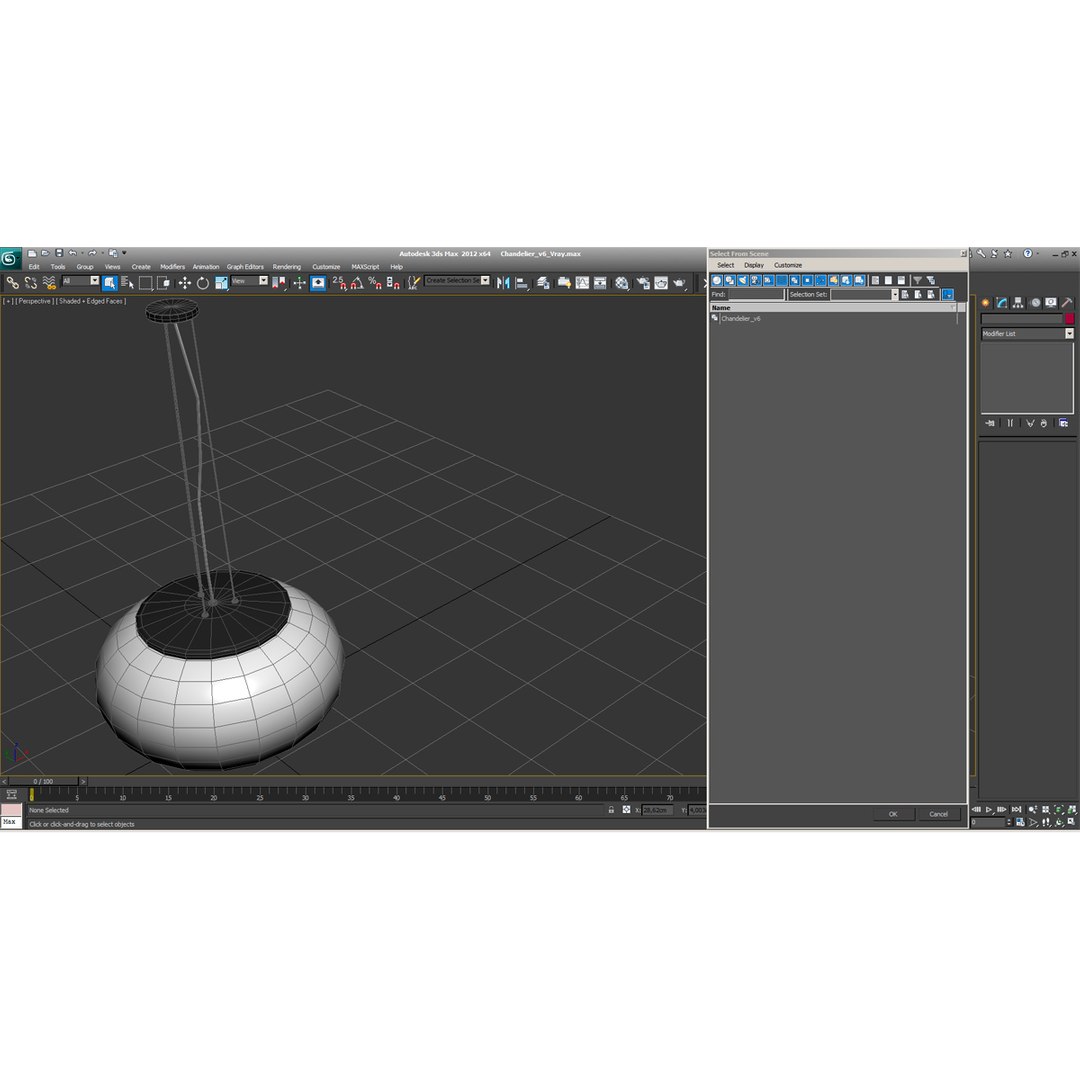Viewport: 1080px width, 1080px height.
Task: Open the Modifiers menu
Action: click(172, 267)
